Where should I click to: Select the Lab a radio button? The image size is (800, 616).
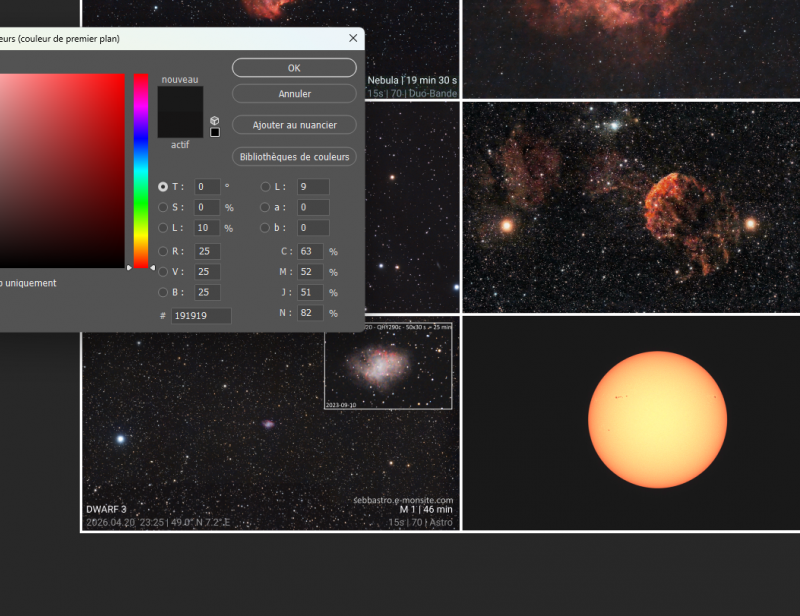click(x=265, y=207)
